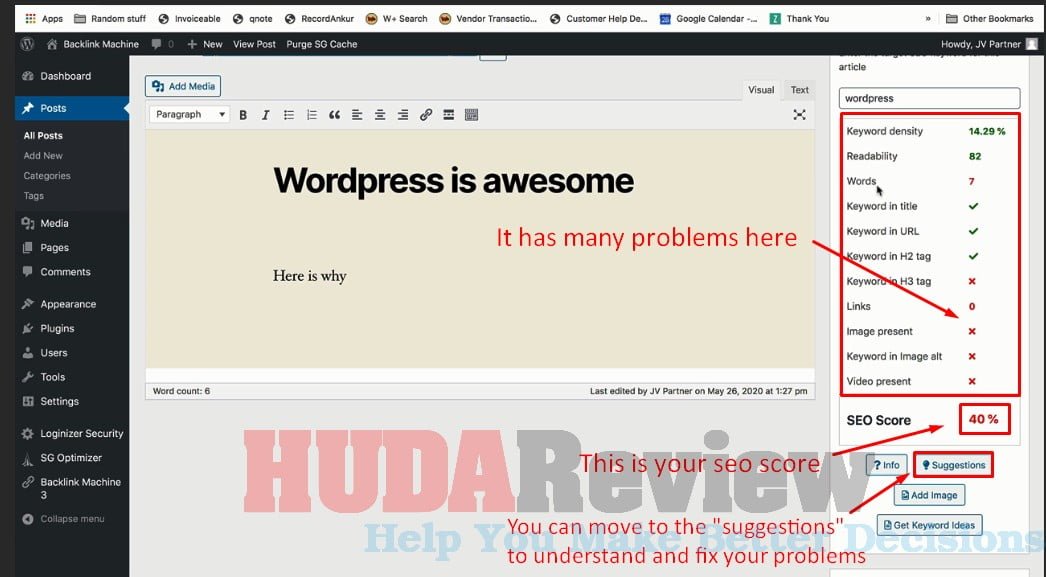1046x577 pixels.
Task: Select Add New under Posts
Action: click(x=43, y=155)
